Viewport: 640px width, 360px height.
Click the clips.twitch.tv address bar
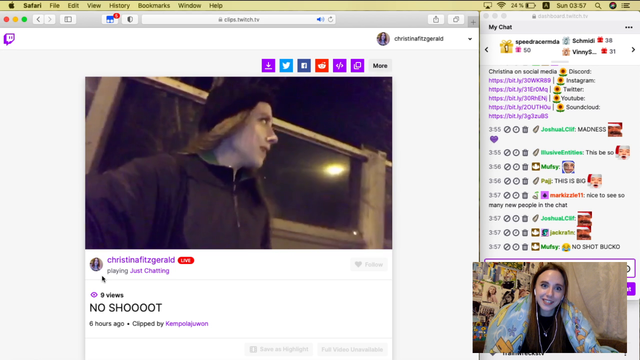tap(239, 19)
